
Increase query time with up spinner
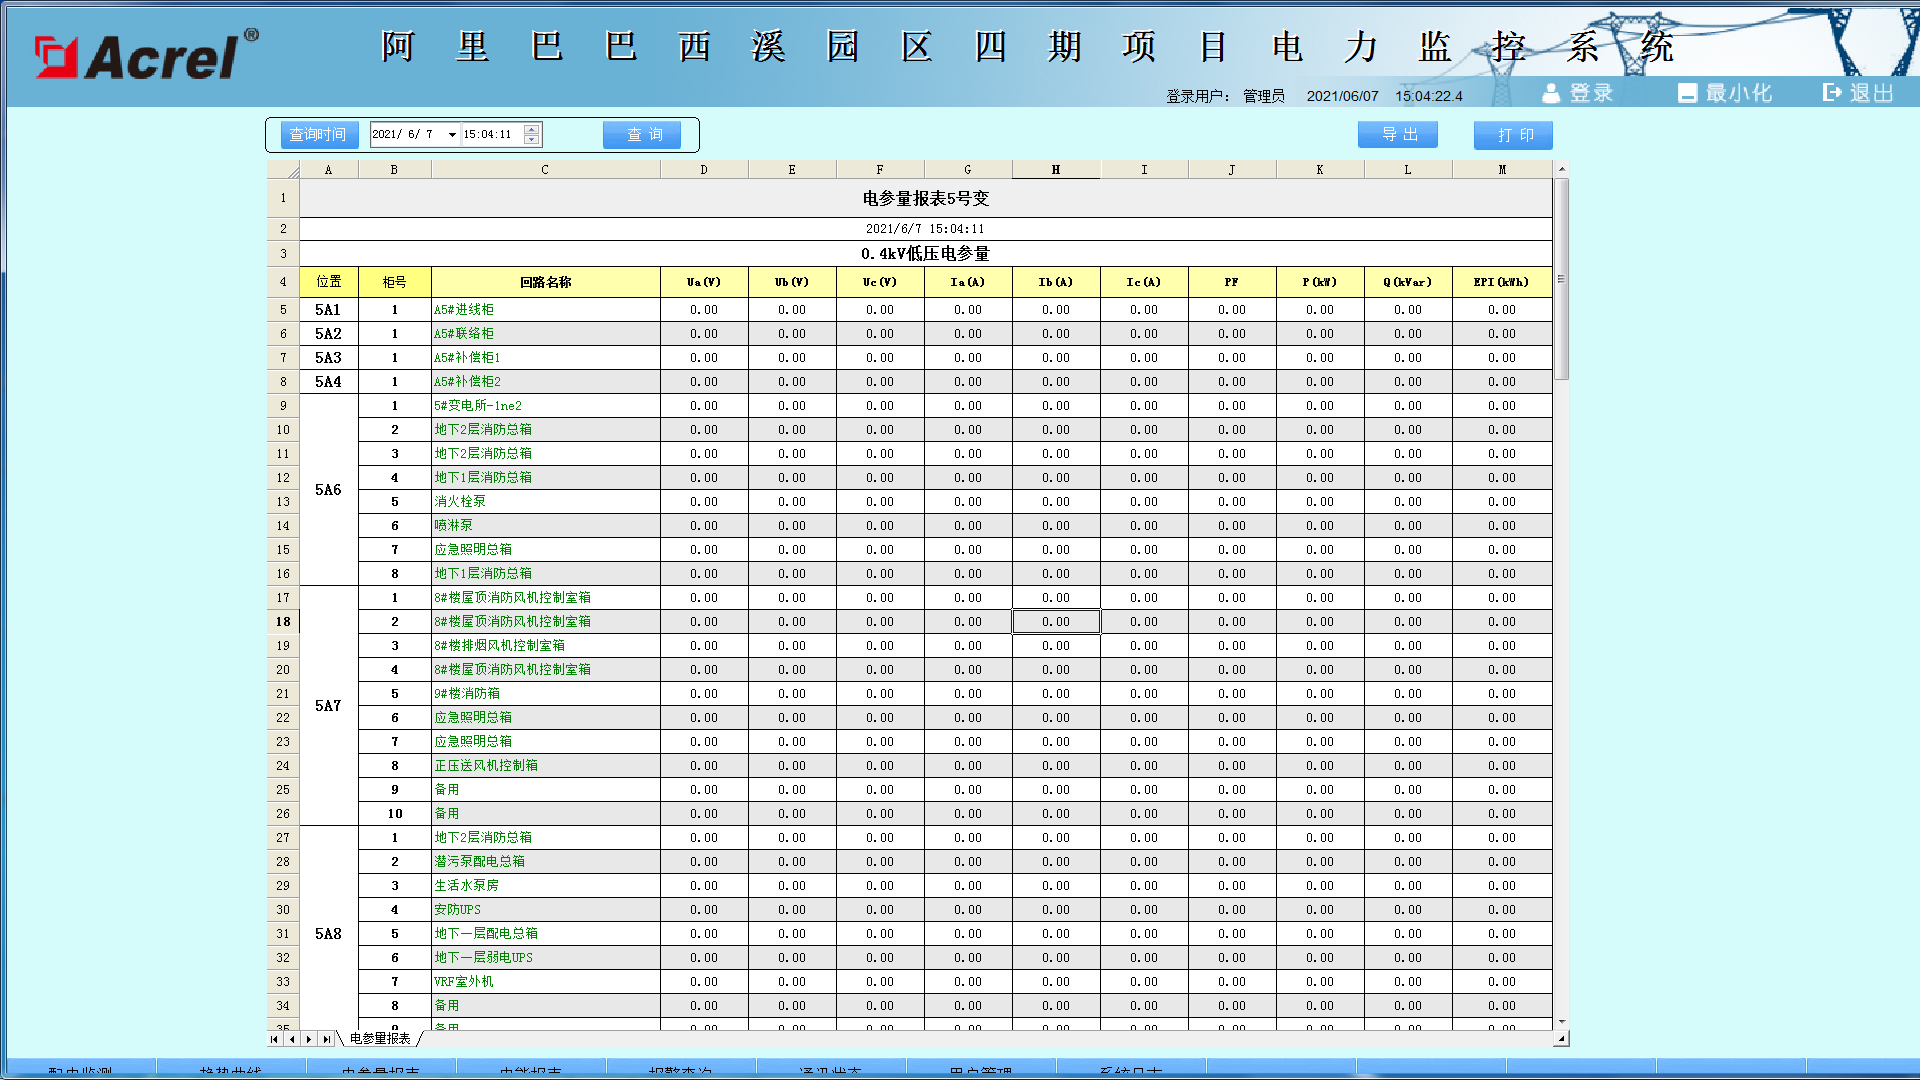click(x=532, y=129)
